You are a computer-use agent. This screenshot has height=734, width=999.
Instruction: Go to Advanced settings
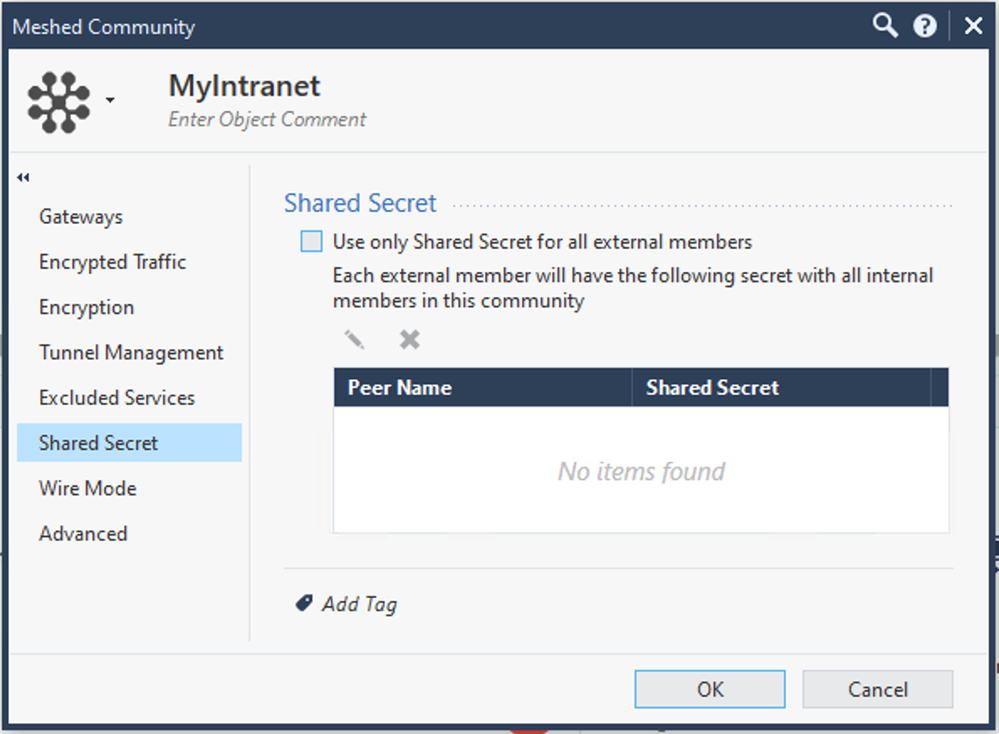[x=83, y=533]
